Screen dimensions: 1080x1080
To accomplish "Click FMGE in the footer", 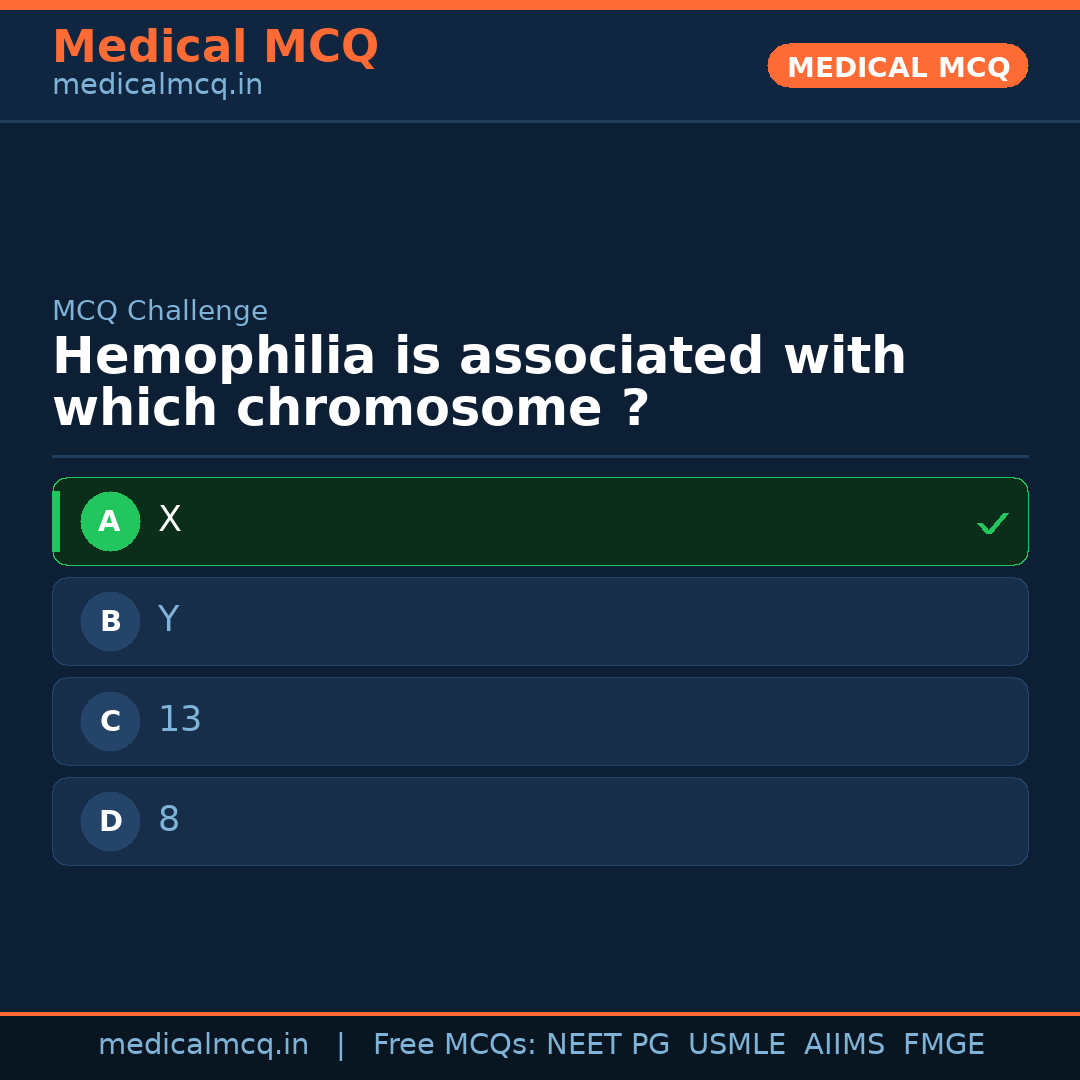I will click(943, 1045).
